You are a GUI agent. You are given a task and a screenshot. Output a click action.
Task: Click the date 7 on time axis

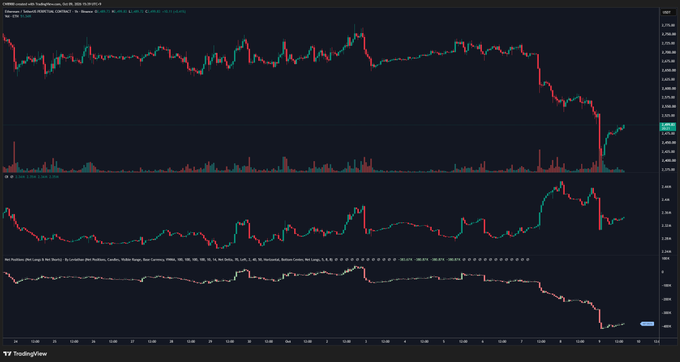point(521,342)
